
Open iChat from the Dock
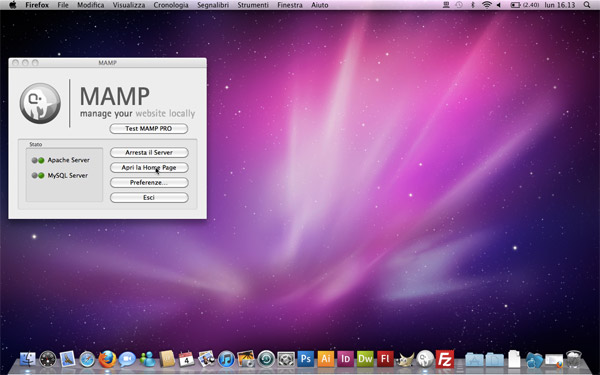coord(127,359)
